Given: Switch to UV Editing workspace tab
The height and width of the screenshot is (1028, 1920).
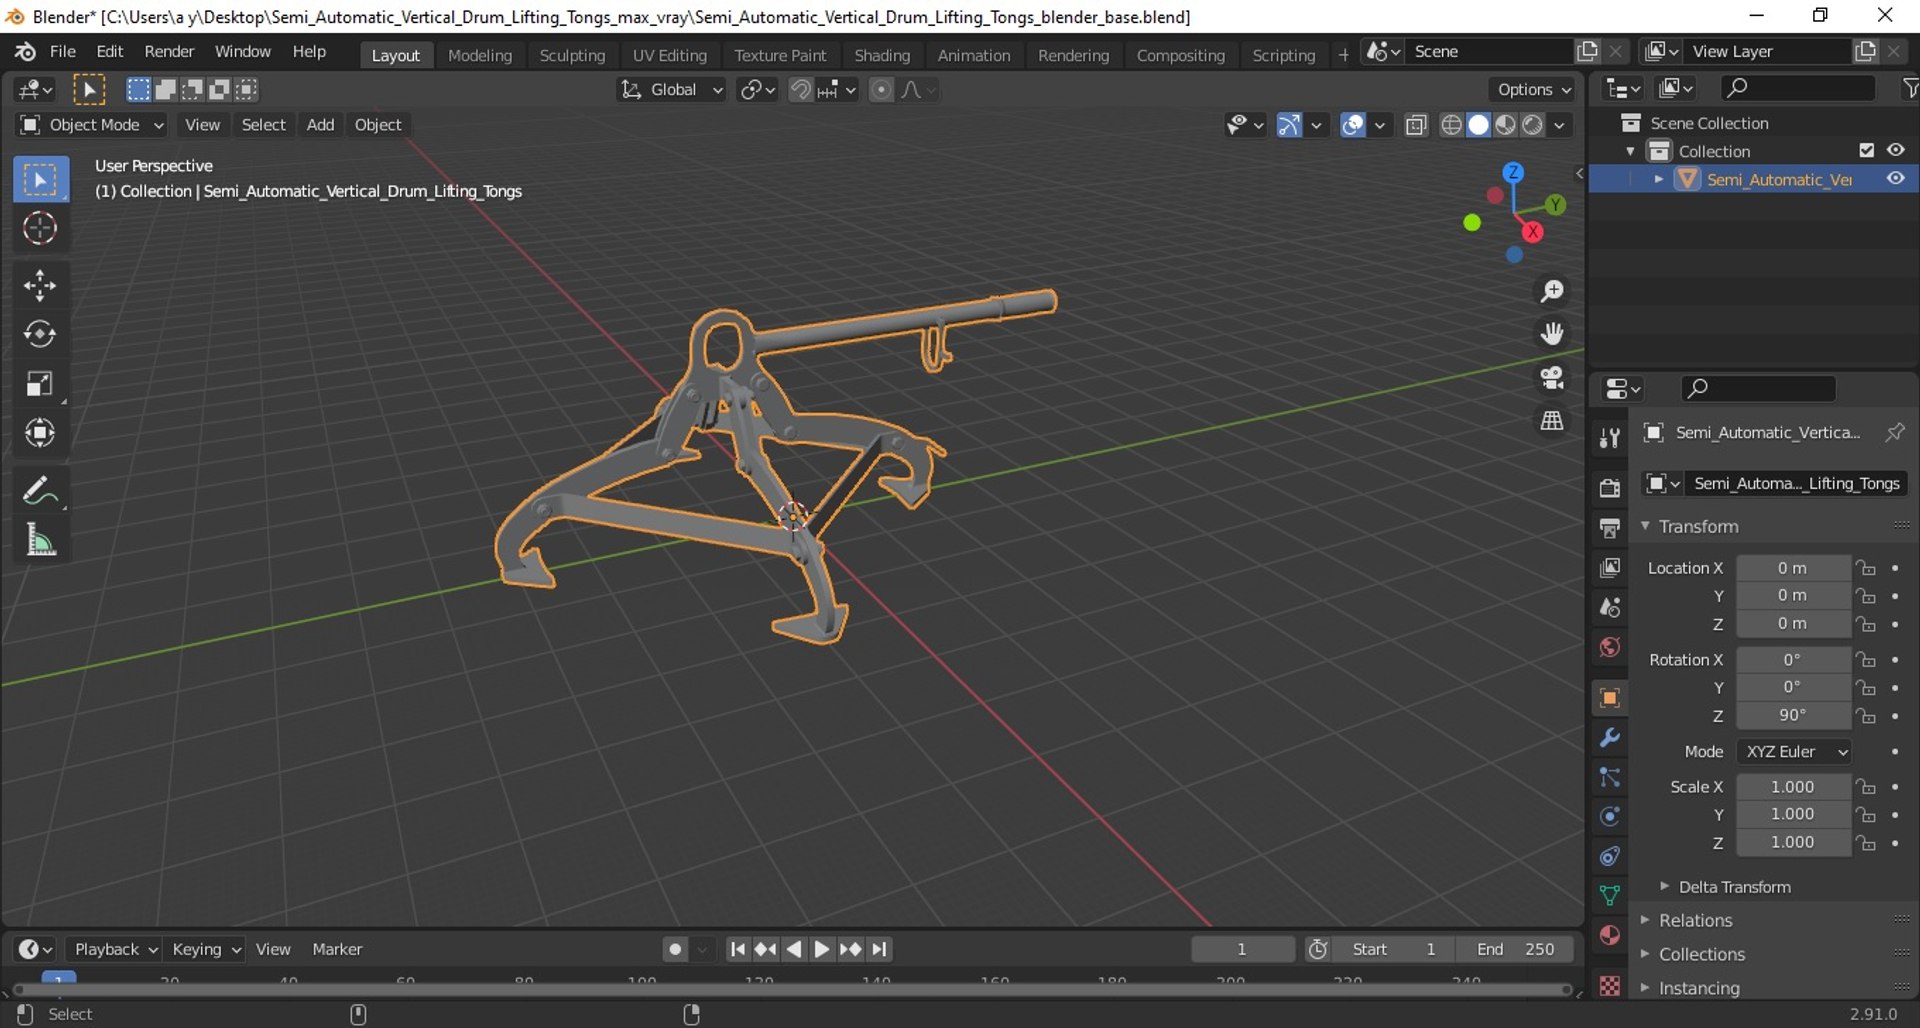Looking at the screenshot, I should pyautogui.click(x=669, y=55).
